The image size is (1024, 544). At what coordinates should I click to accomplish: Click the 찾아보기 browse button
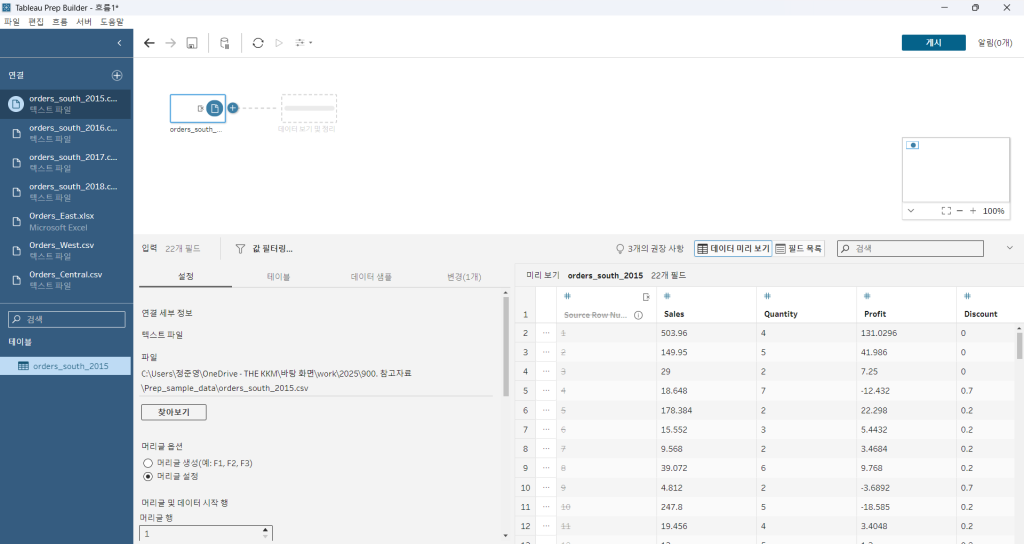[x=174, y=413]
